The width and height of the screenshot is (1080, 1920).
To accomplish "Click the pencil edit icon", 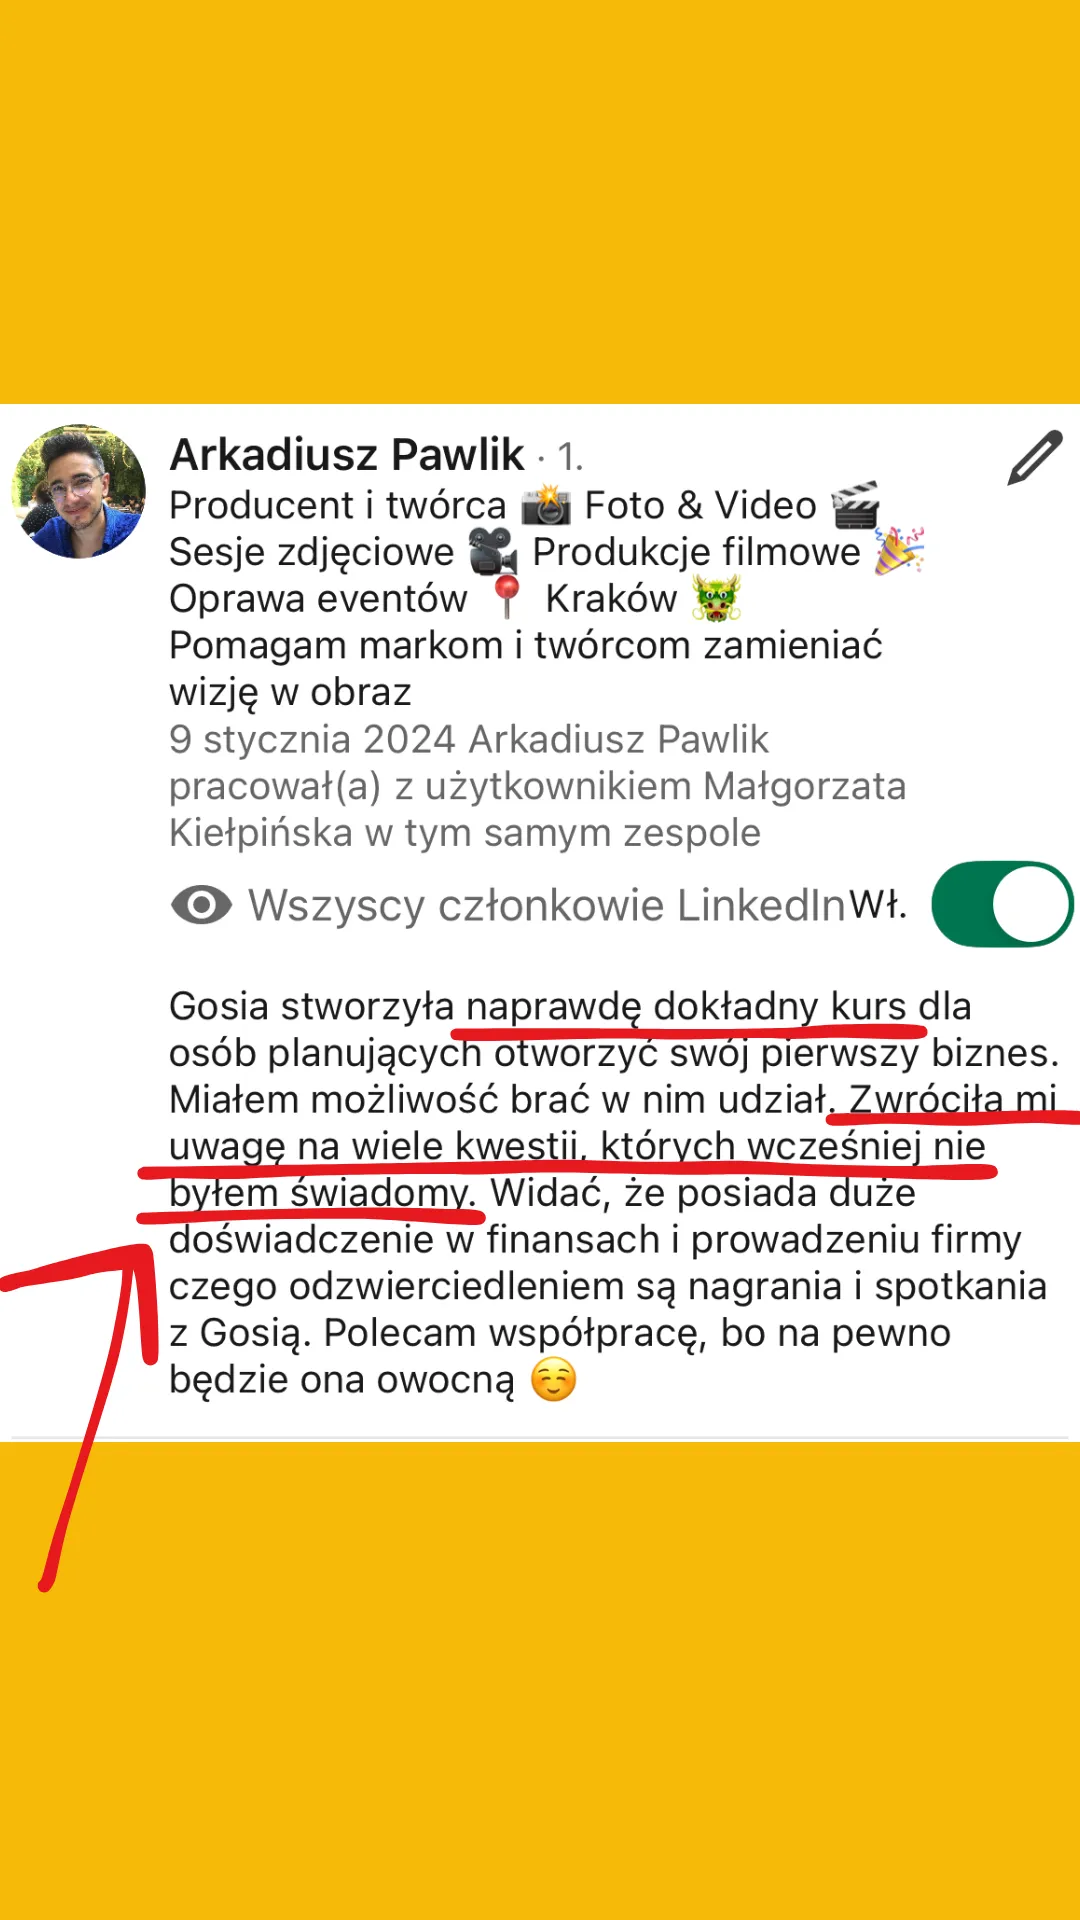I will pyautogui.click(x=1035, y=458).
